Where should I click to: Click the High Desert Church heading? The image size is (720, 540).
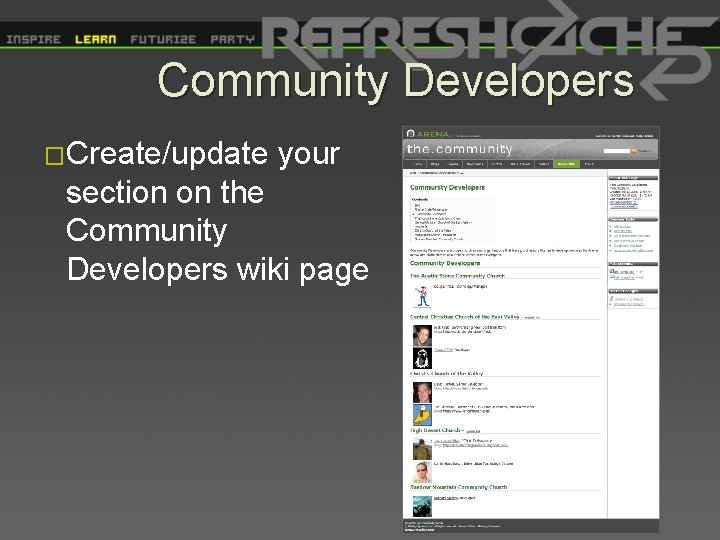pyautogui.click(x=435, y=430)
